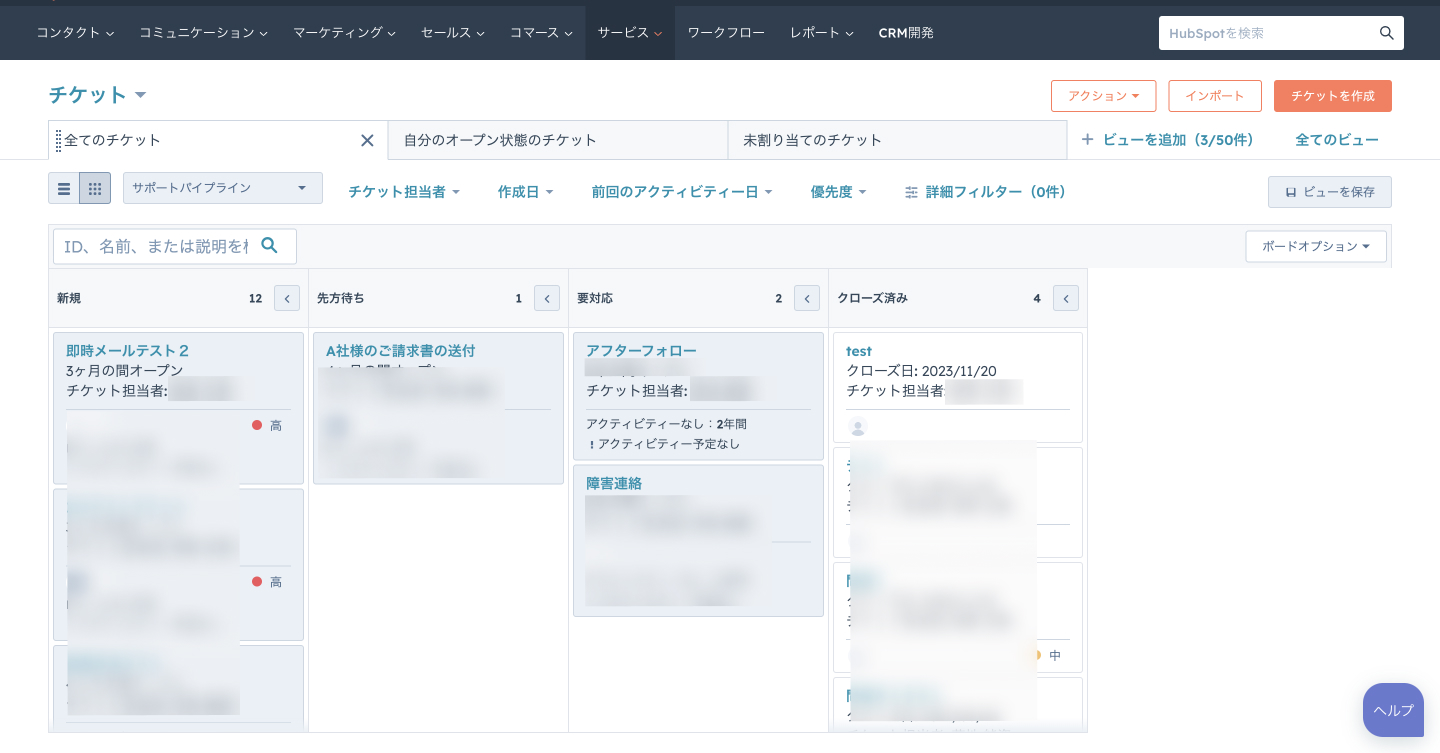Open the チケット担当者 filter
This screenshot has width=1440, height=753.
(x=404, y=192)
